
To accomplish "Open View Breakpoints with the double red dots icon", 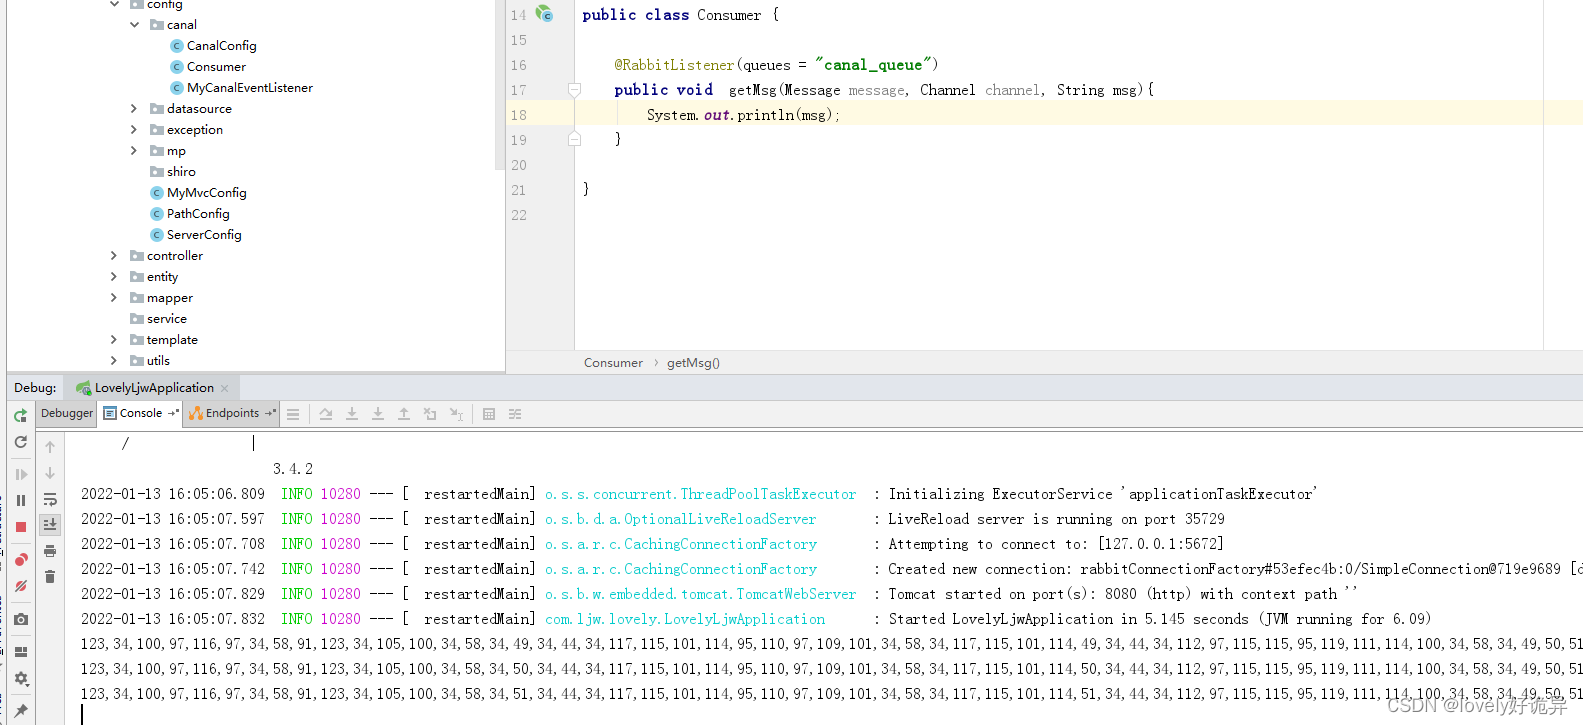I will tap(21, 560).
